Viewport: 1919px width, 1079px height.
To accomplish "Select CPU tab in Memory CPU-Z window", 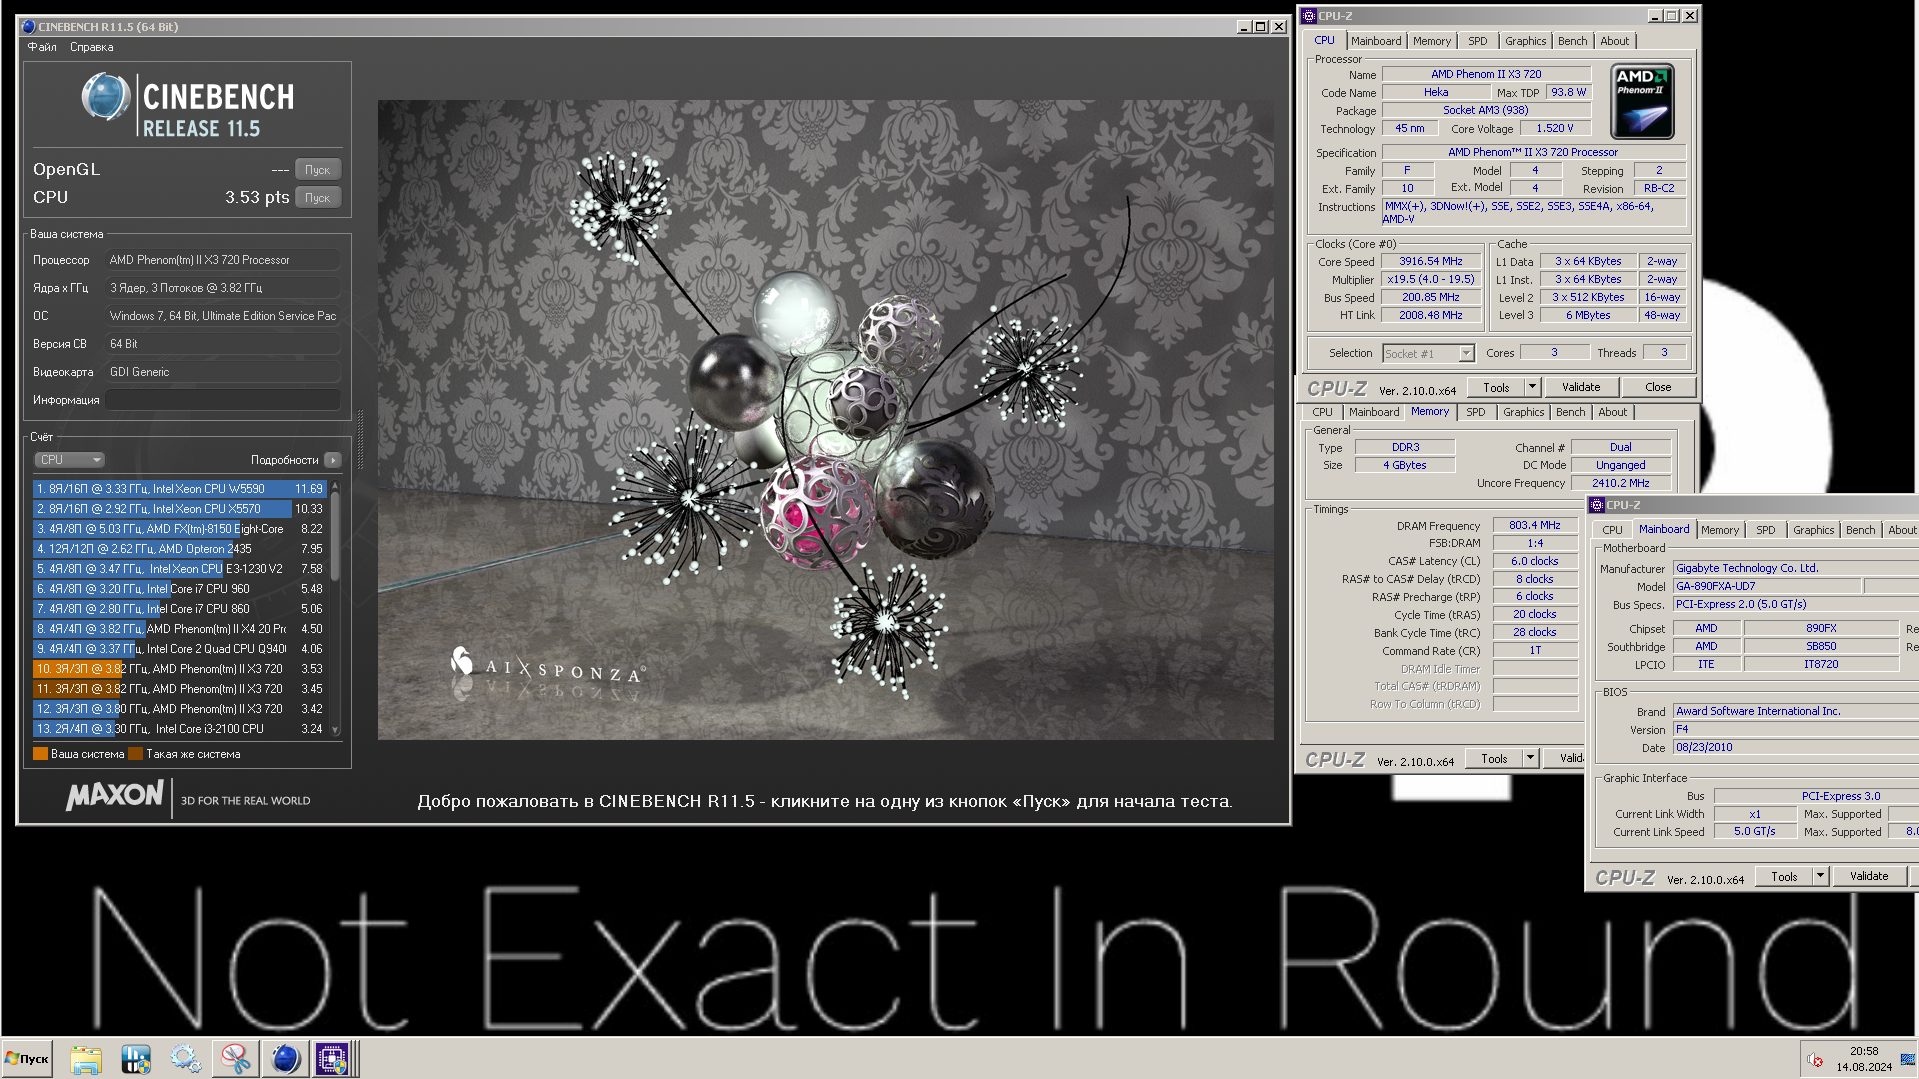I will 1322,412.
